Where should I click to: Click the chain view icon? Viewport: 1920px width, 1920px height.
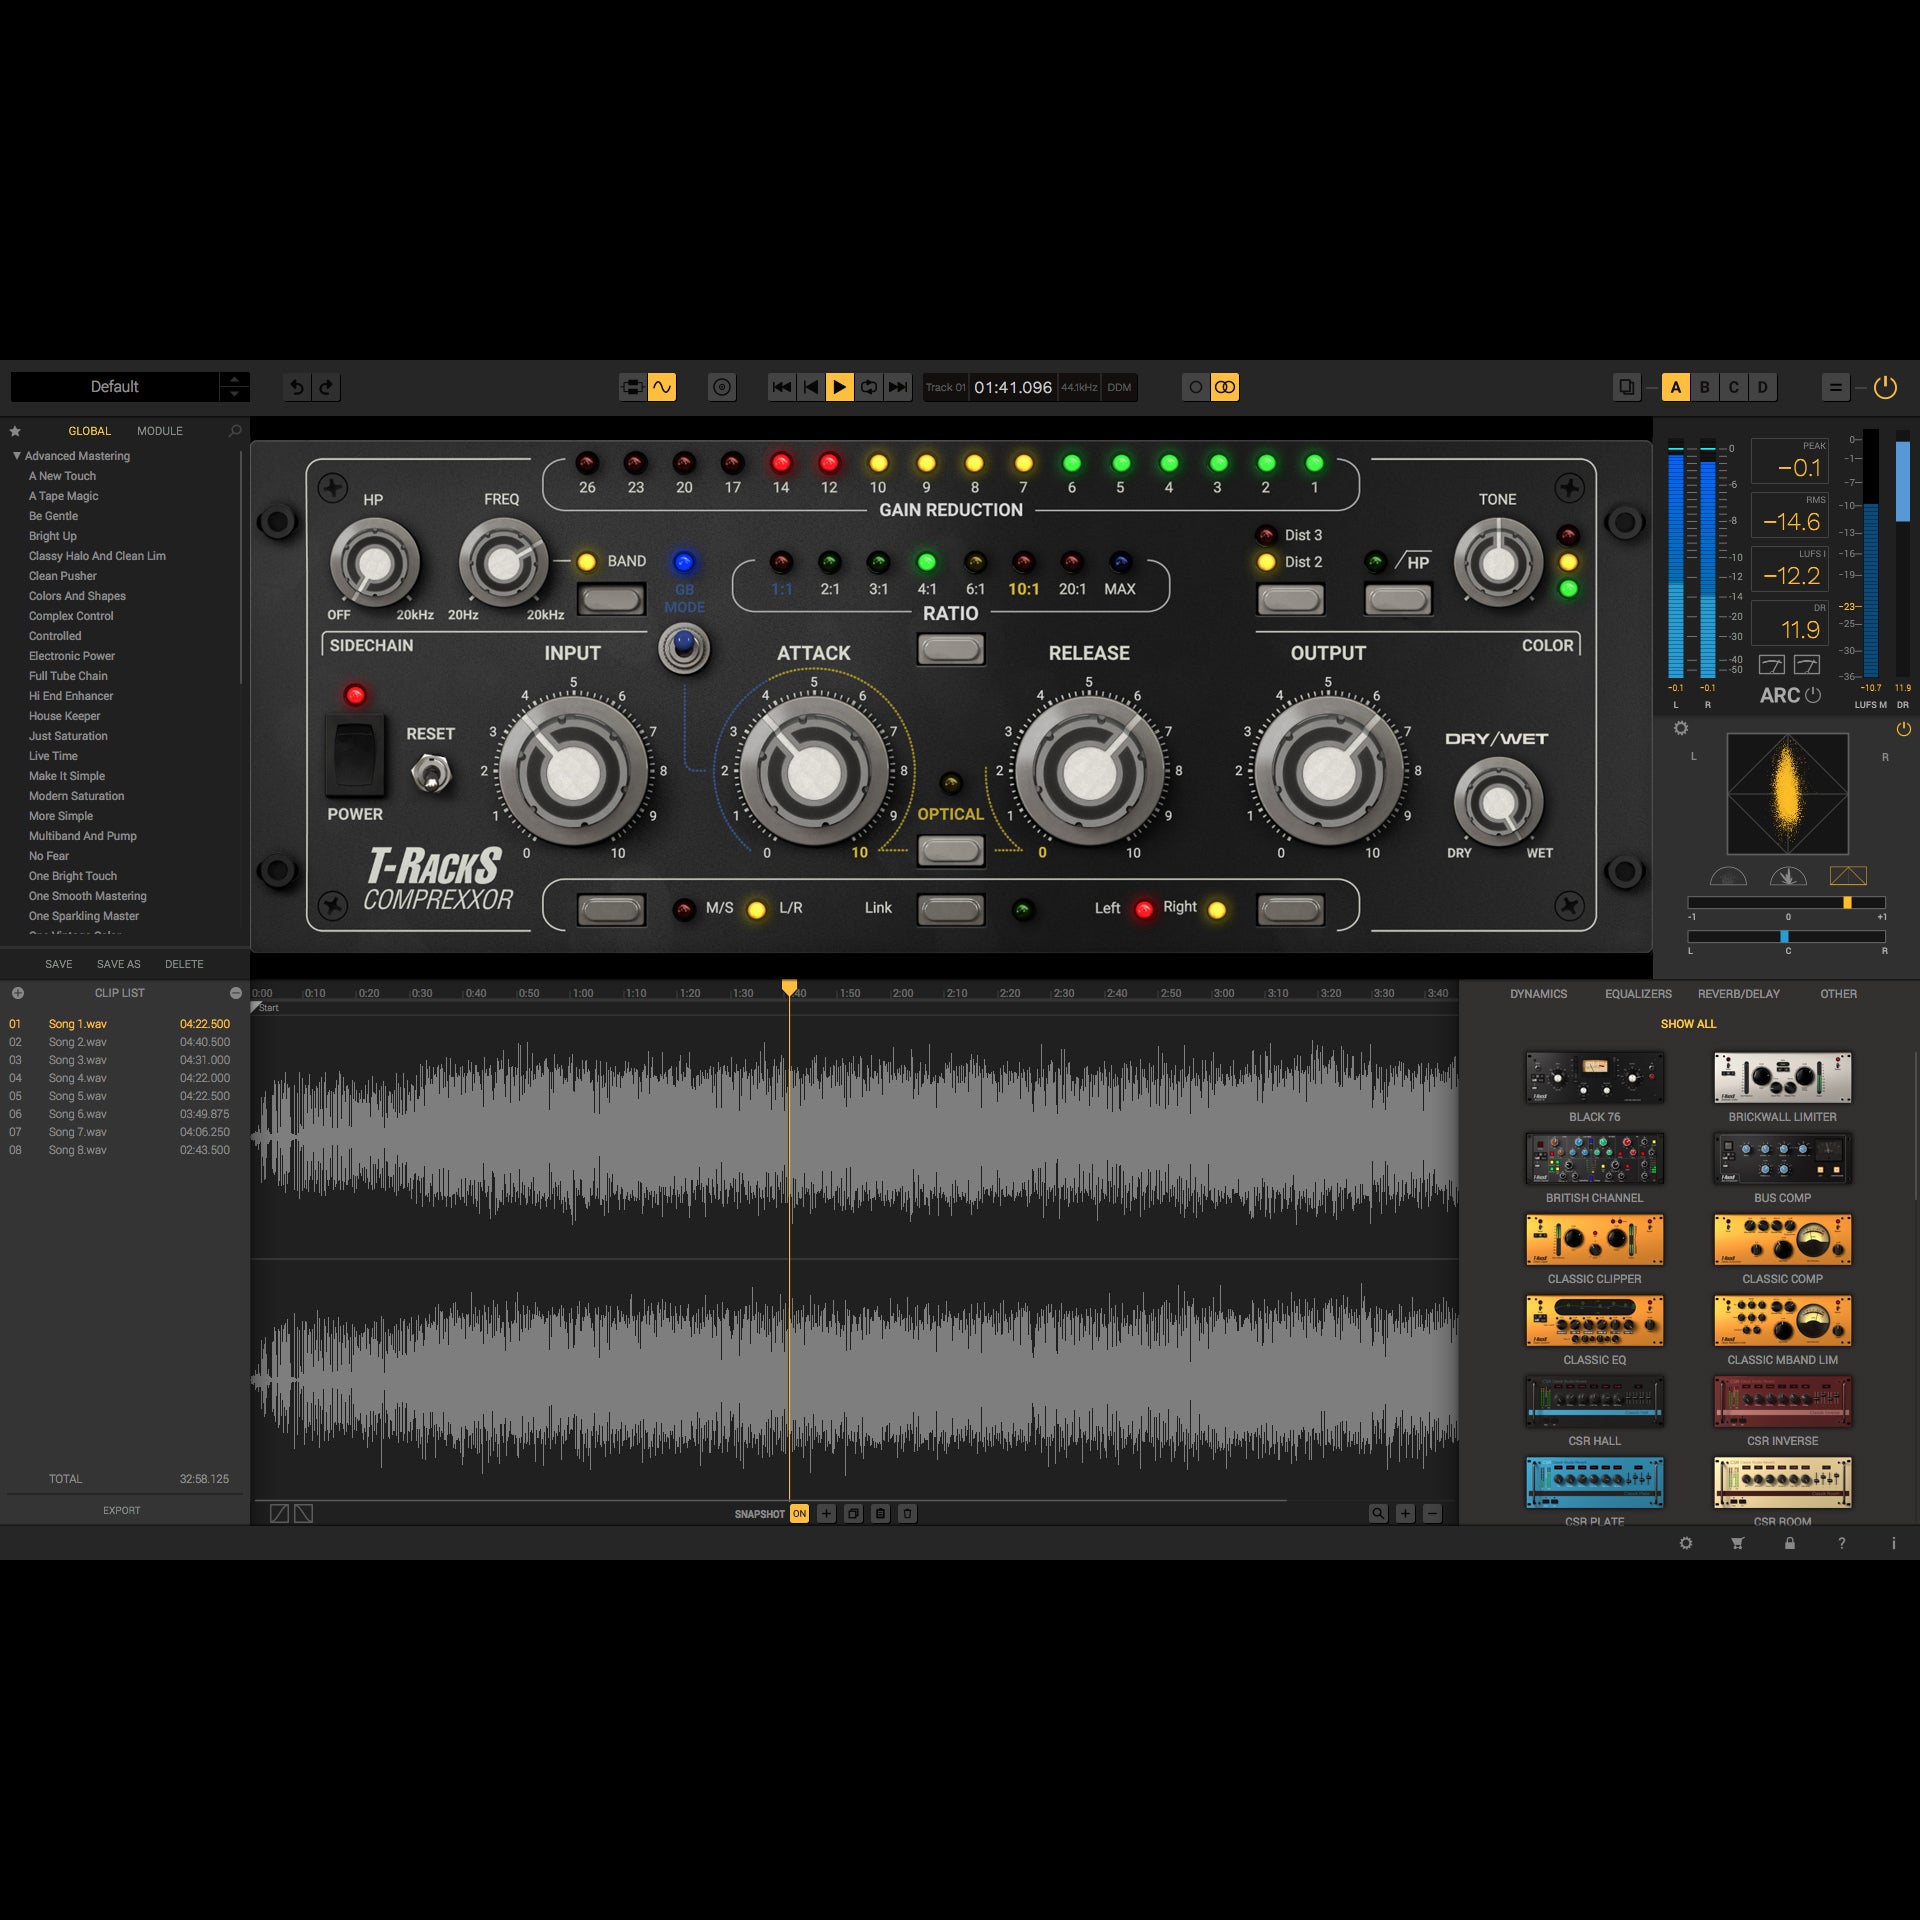633,387
